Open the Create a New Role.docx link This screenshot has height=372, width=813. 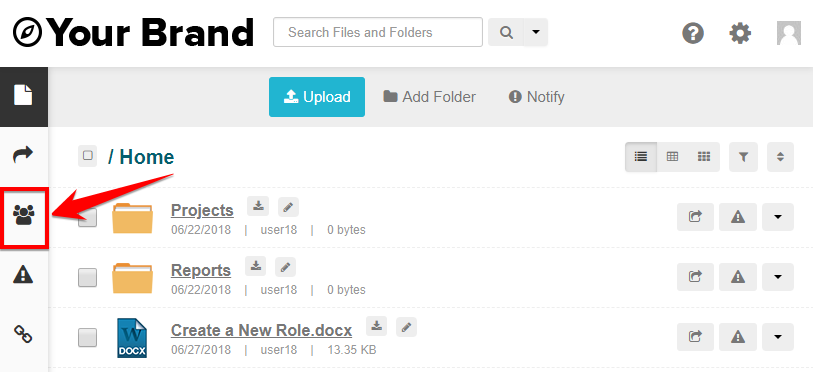261,330
